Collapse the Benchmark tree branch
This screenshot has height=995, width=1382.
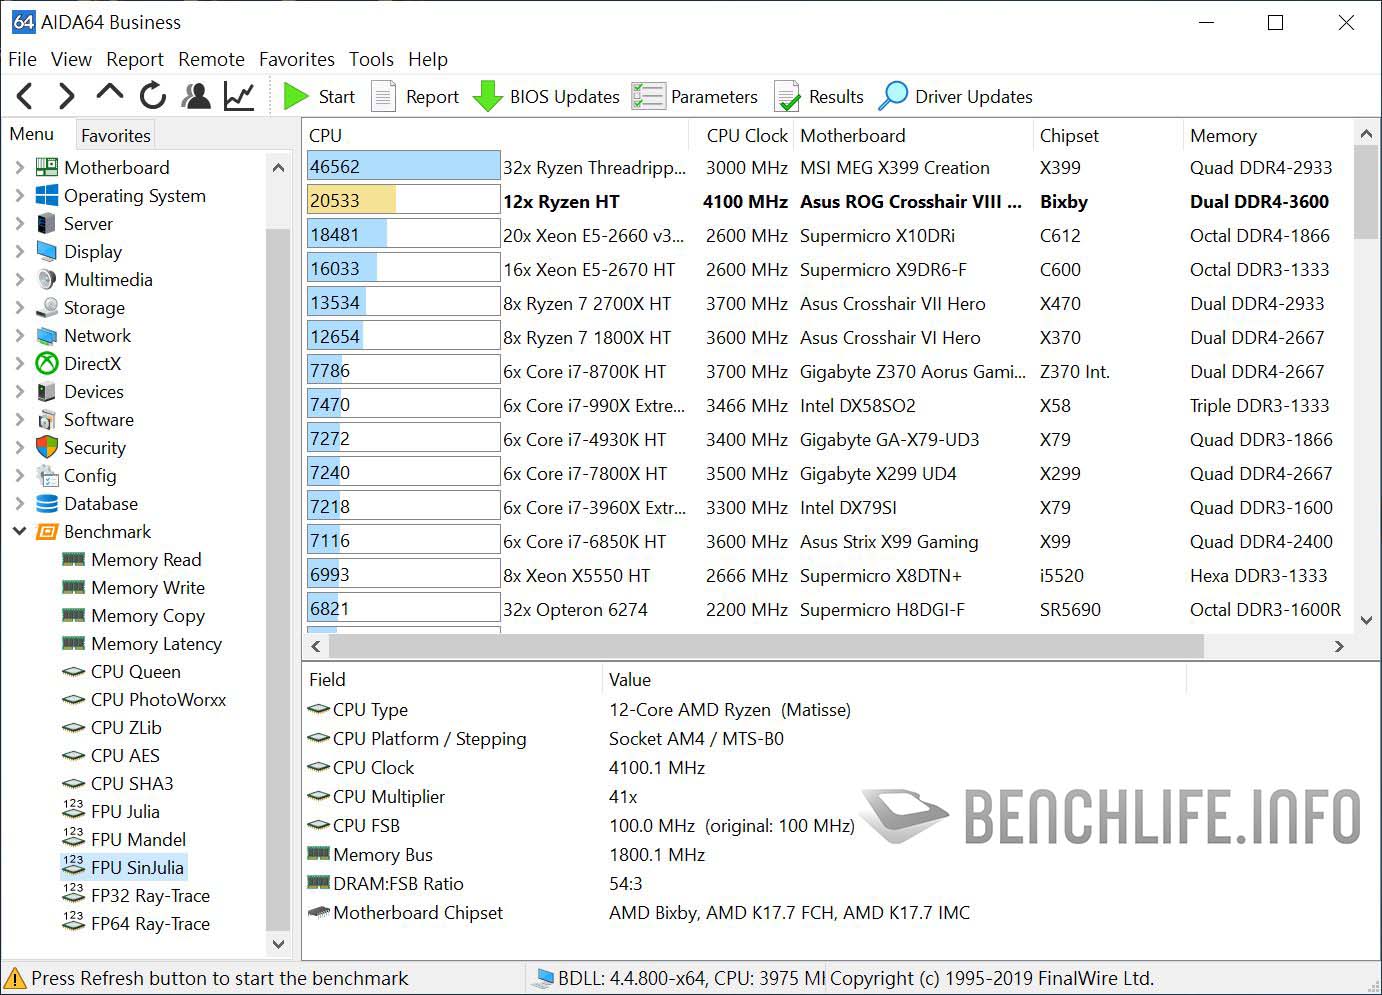pos(20,531)
